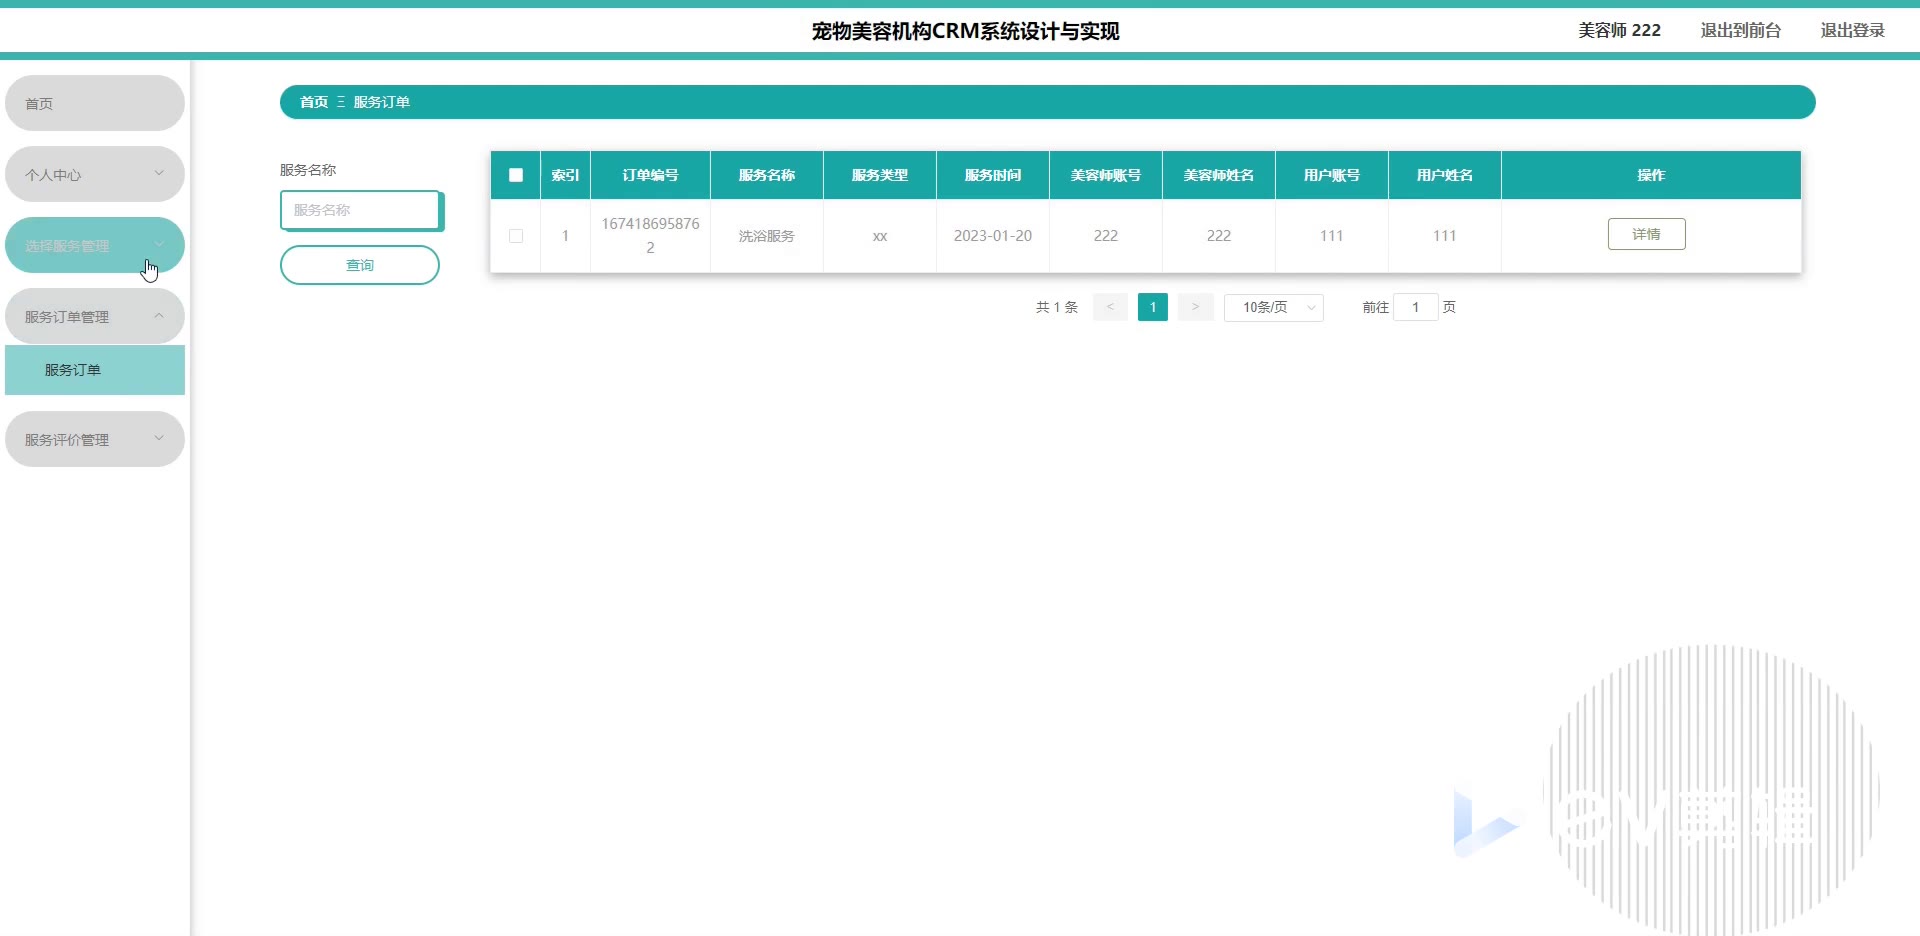
Task: Click 退出到前台 in top bar
Action: coord(1741,30)
